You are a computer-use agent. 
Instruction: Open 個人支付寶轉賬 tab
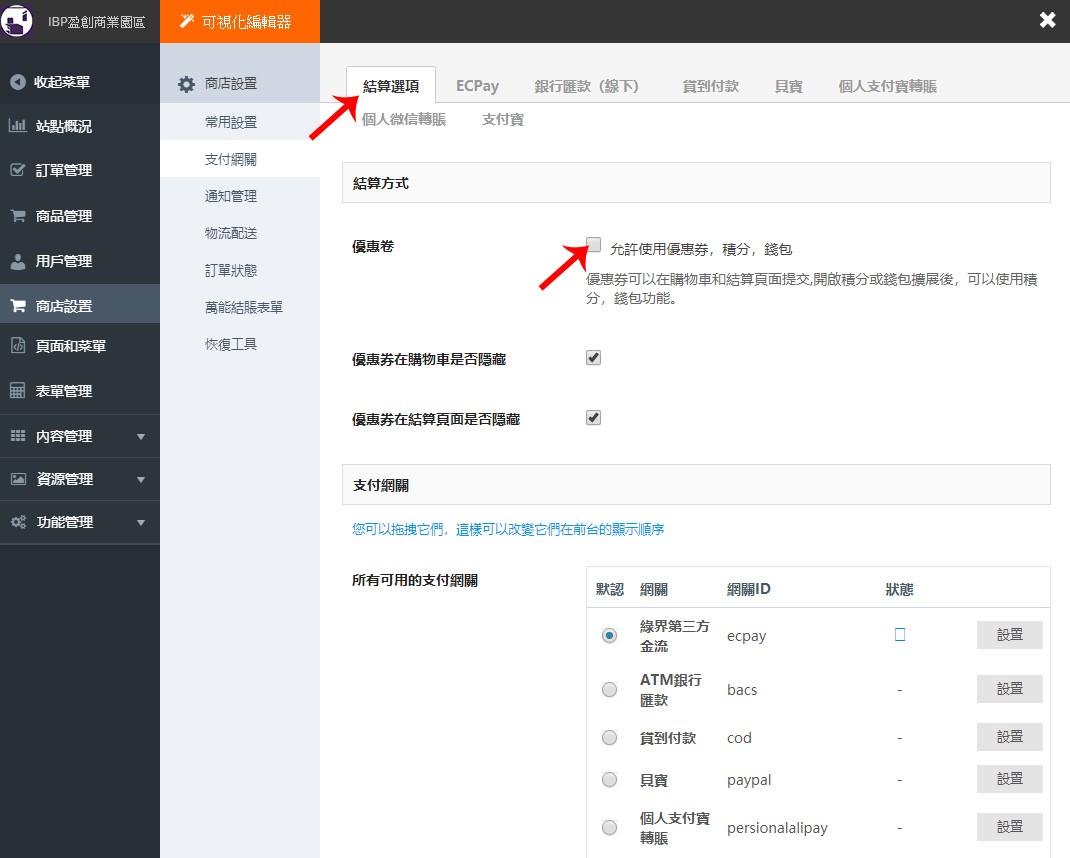tap(887, 85)
